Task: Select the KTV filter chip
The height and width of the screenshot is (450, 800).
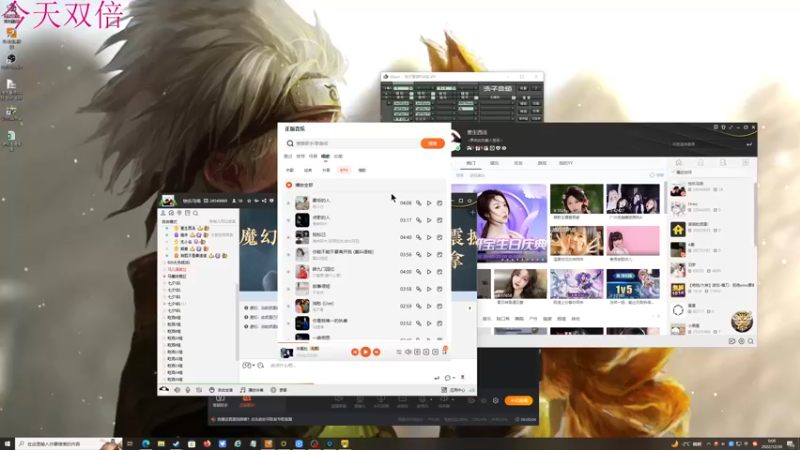Action: tap(344, 170)
